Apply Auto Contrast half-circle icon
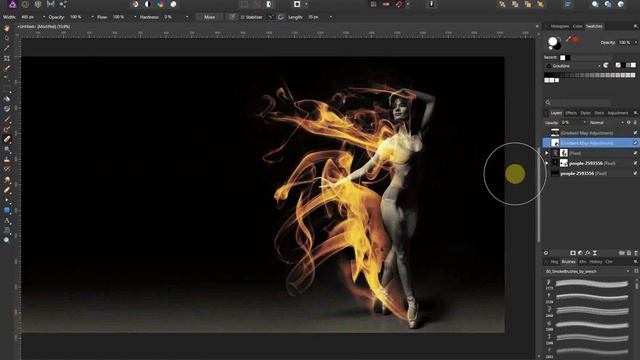This screenshot has width=640, height=360. [148, 4]
